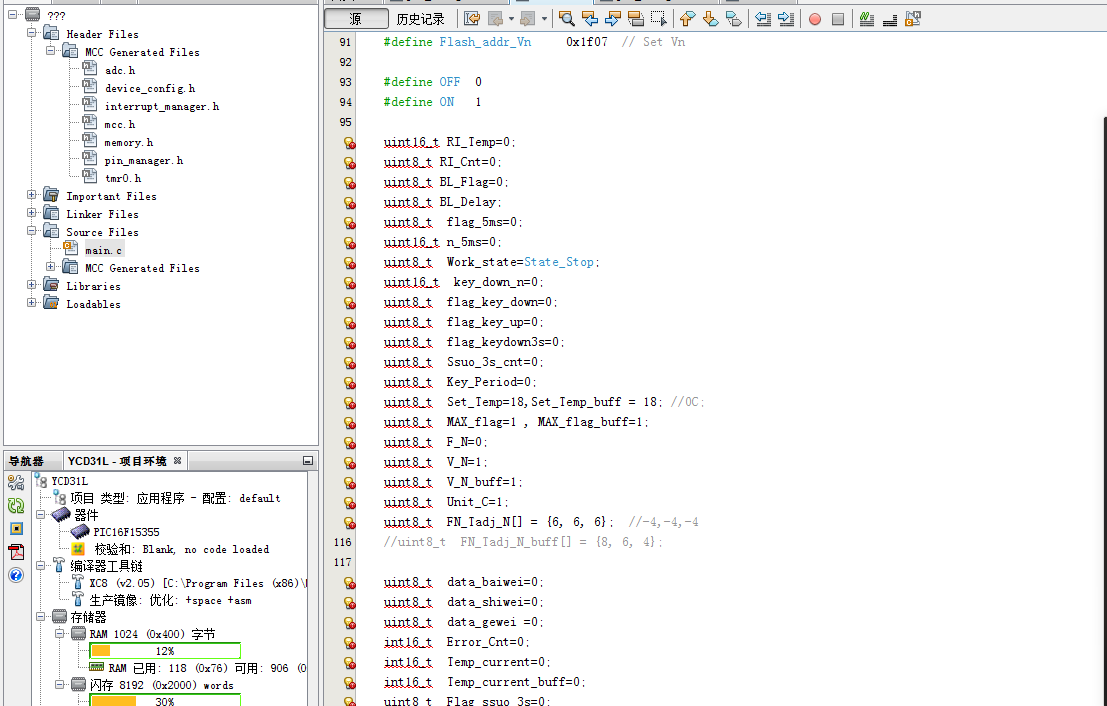
Task: Click the shift line left icon
Action: [x=763, y=19]
